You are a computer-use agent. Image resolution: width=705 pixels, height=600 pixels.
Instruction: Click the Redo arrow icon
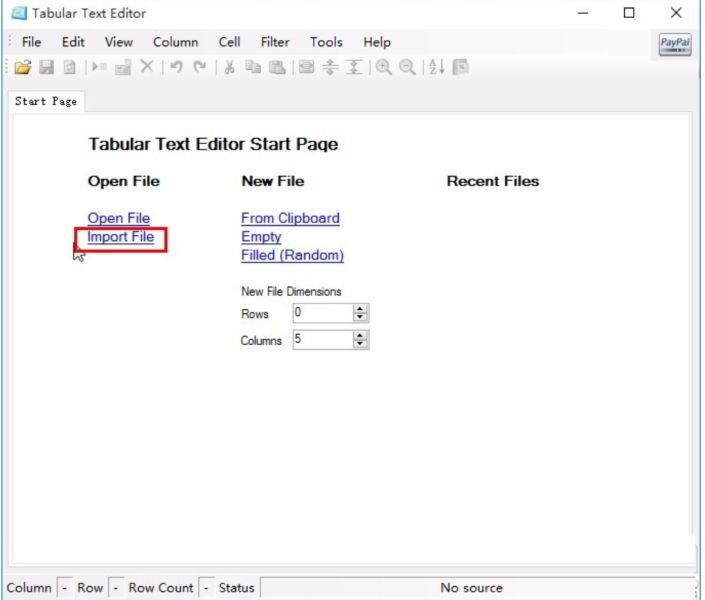pos(200,67)
